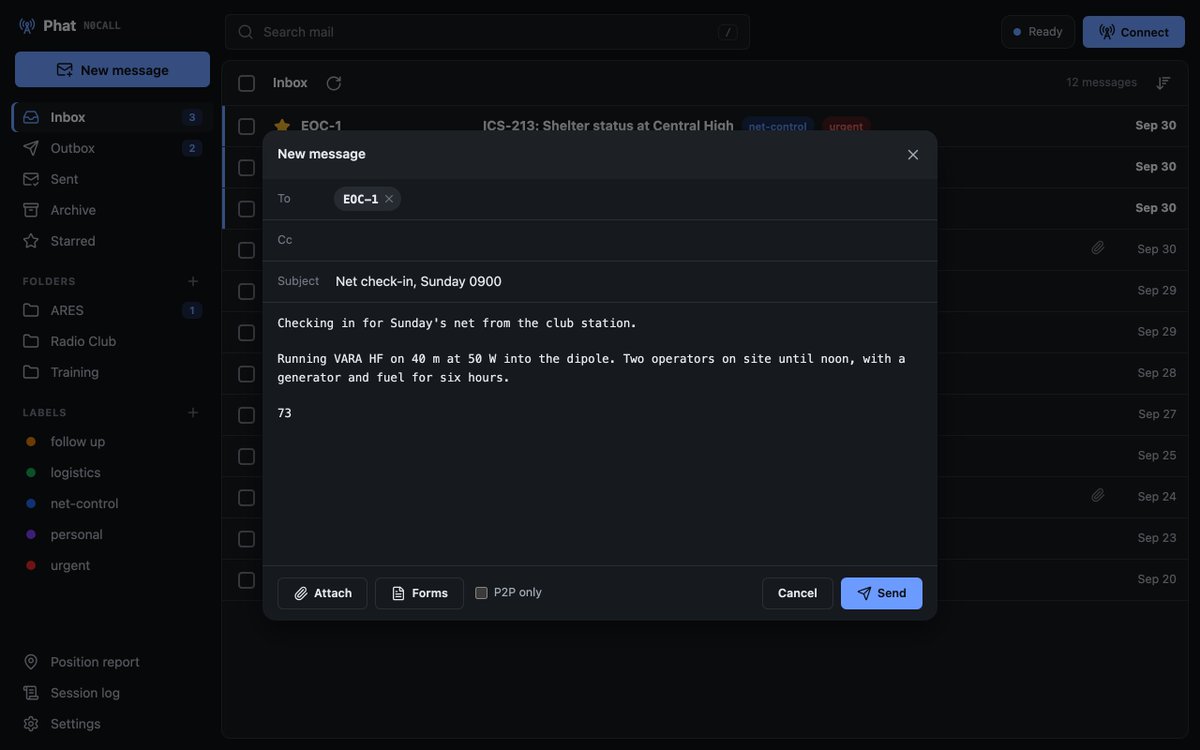Viewport: 1200px width, 750px height.
Task: Open the Session log
Action: [111, 693]
